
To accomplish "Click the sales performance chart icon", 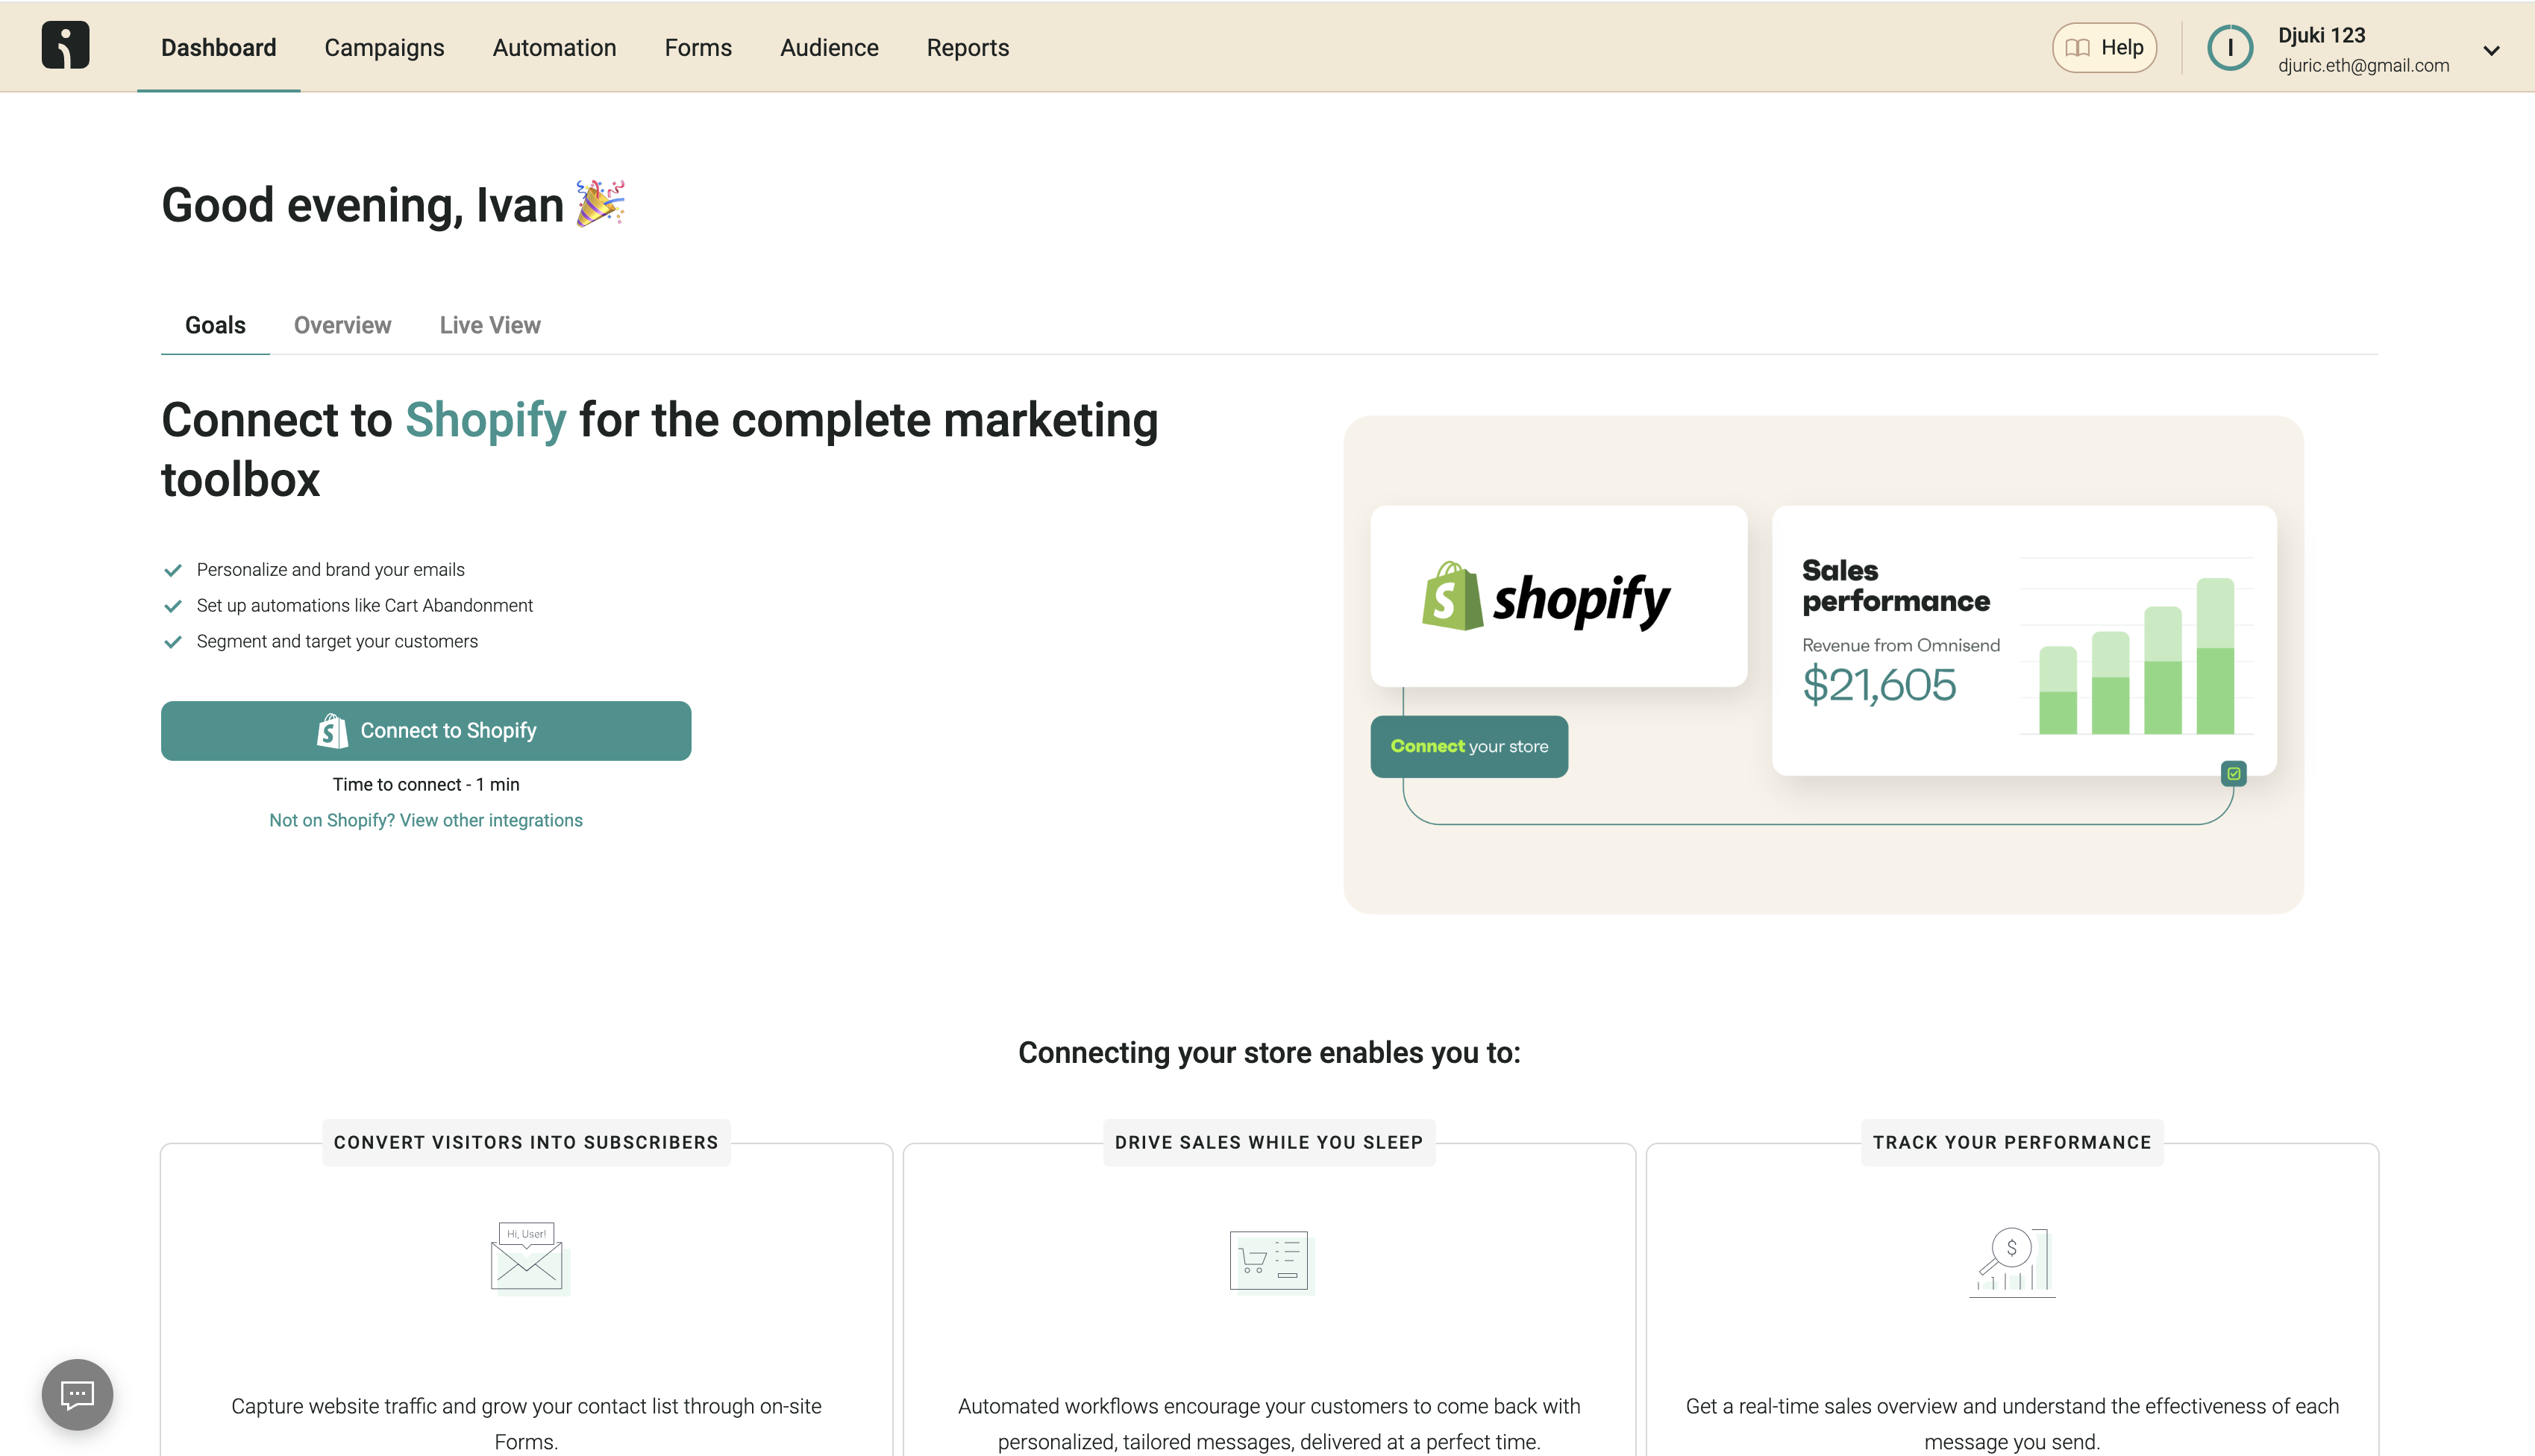I will pyautogui.click(x=2012, y=1260).
